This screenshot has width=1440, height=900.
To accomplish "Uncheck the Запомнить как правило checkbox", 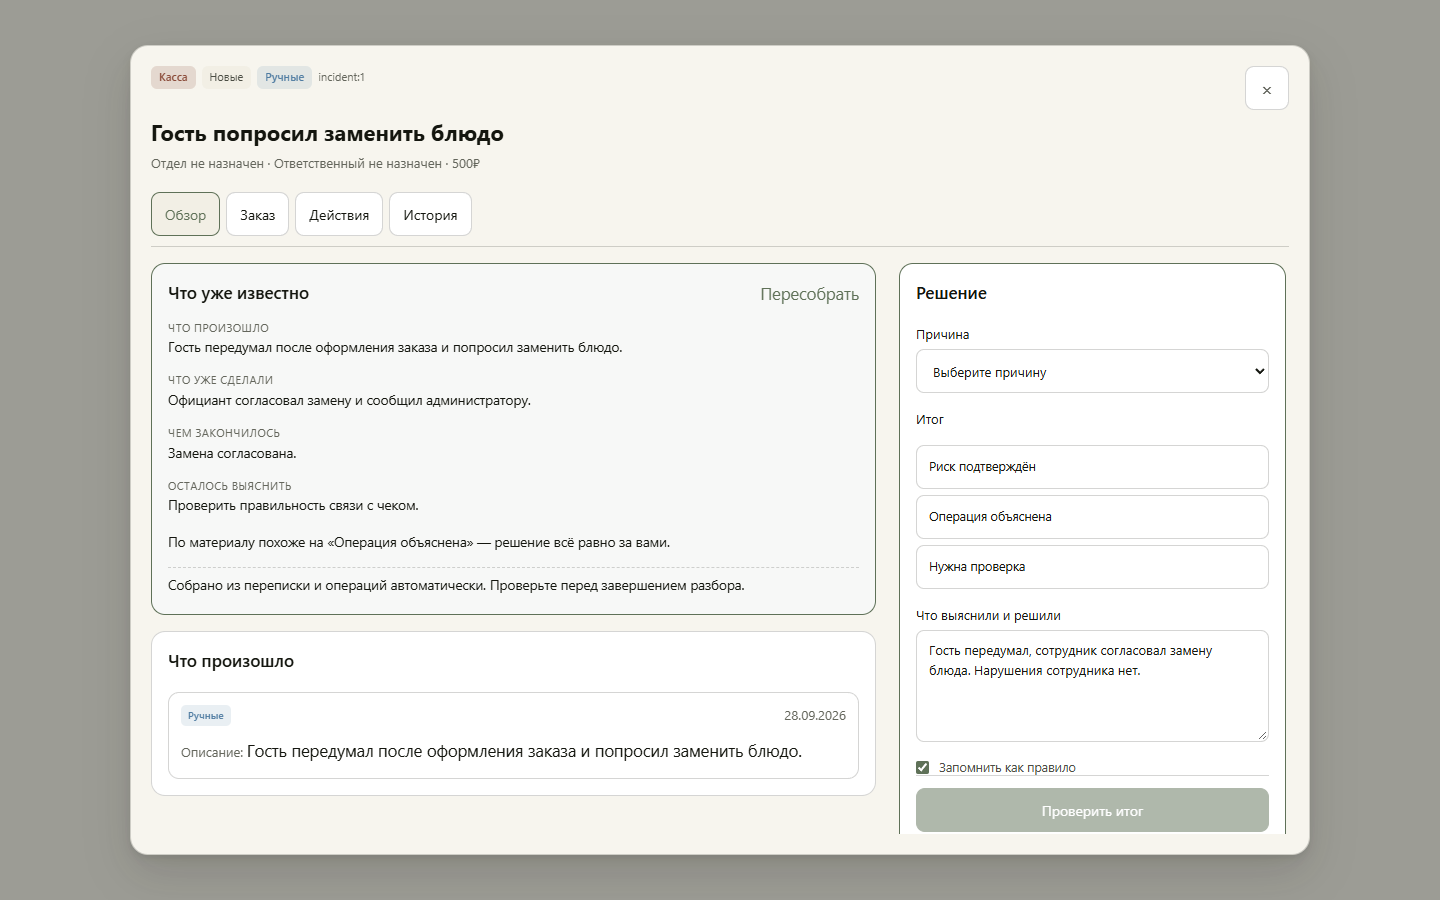I will pos(922,767).
